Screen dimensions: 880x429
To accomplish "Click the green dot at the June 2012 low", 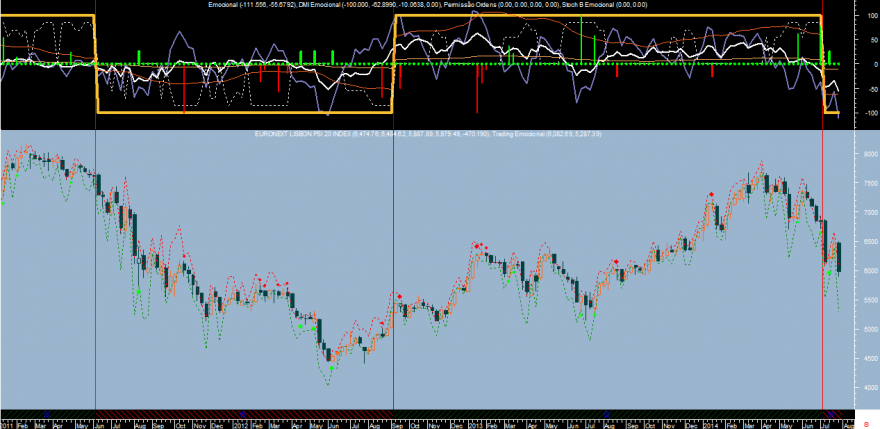I will (x=332, y=368).
